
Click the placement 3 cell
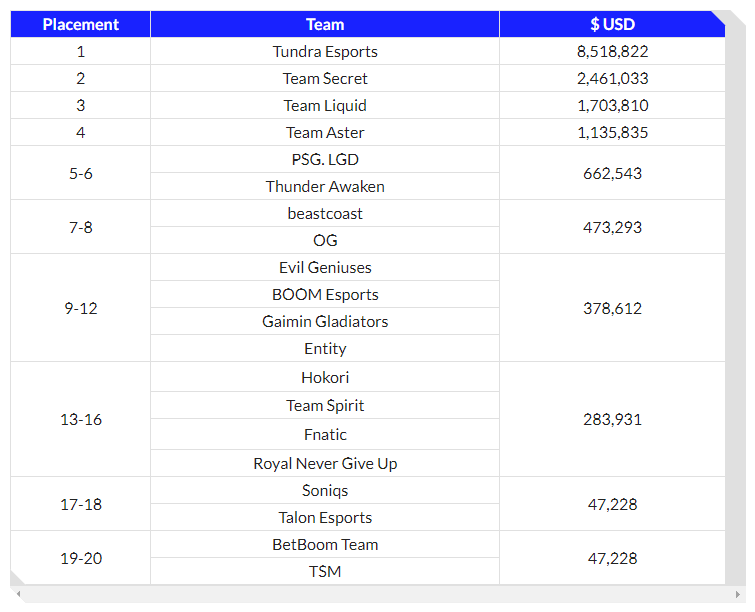point(80,105)
